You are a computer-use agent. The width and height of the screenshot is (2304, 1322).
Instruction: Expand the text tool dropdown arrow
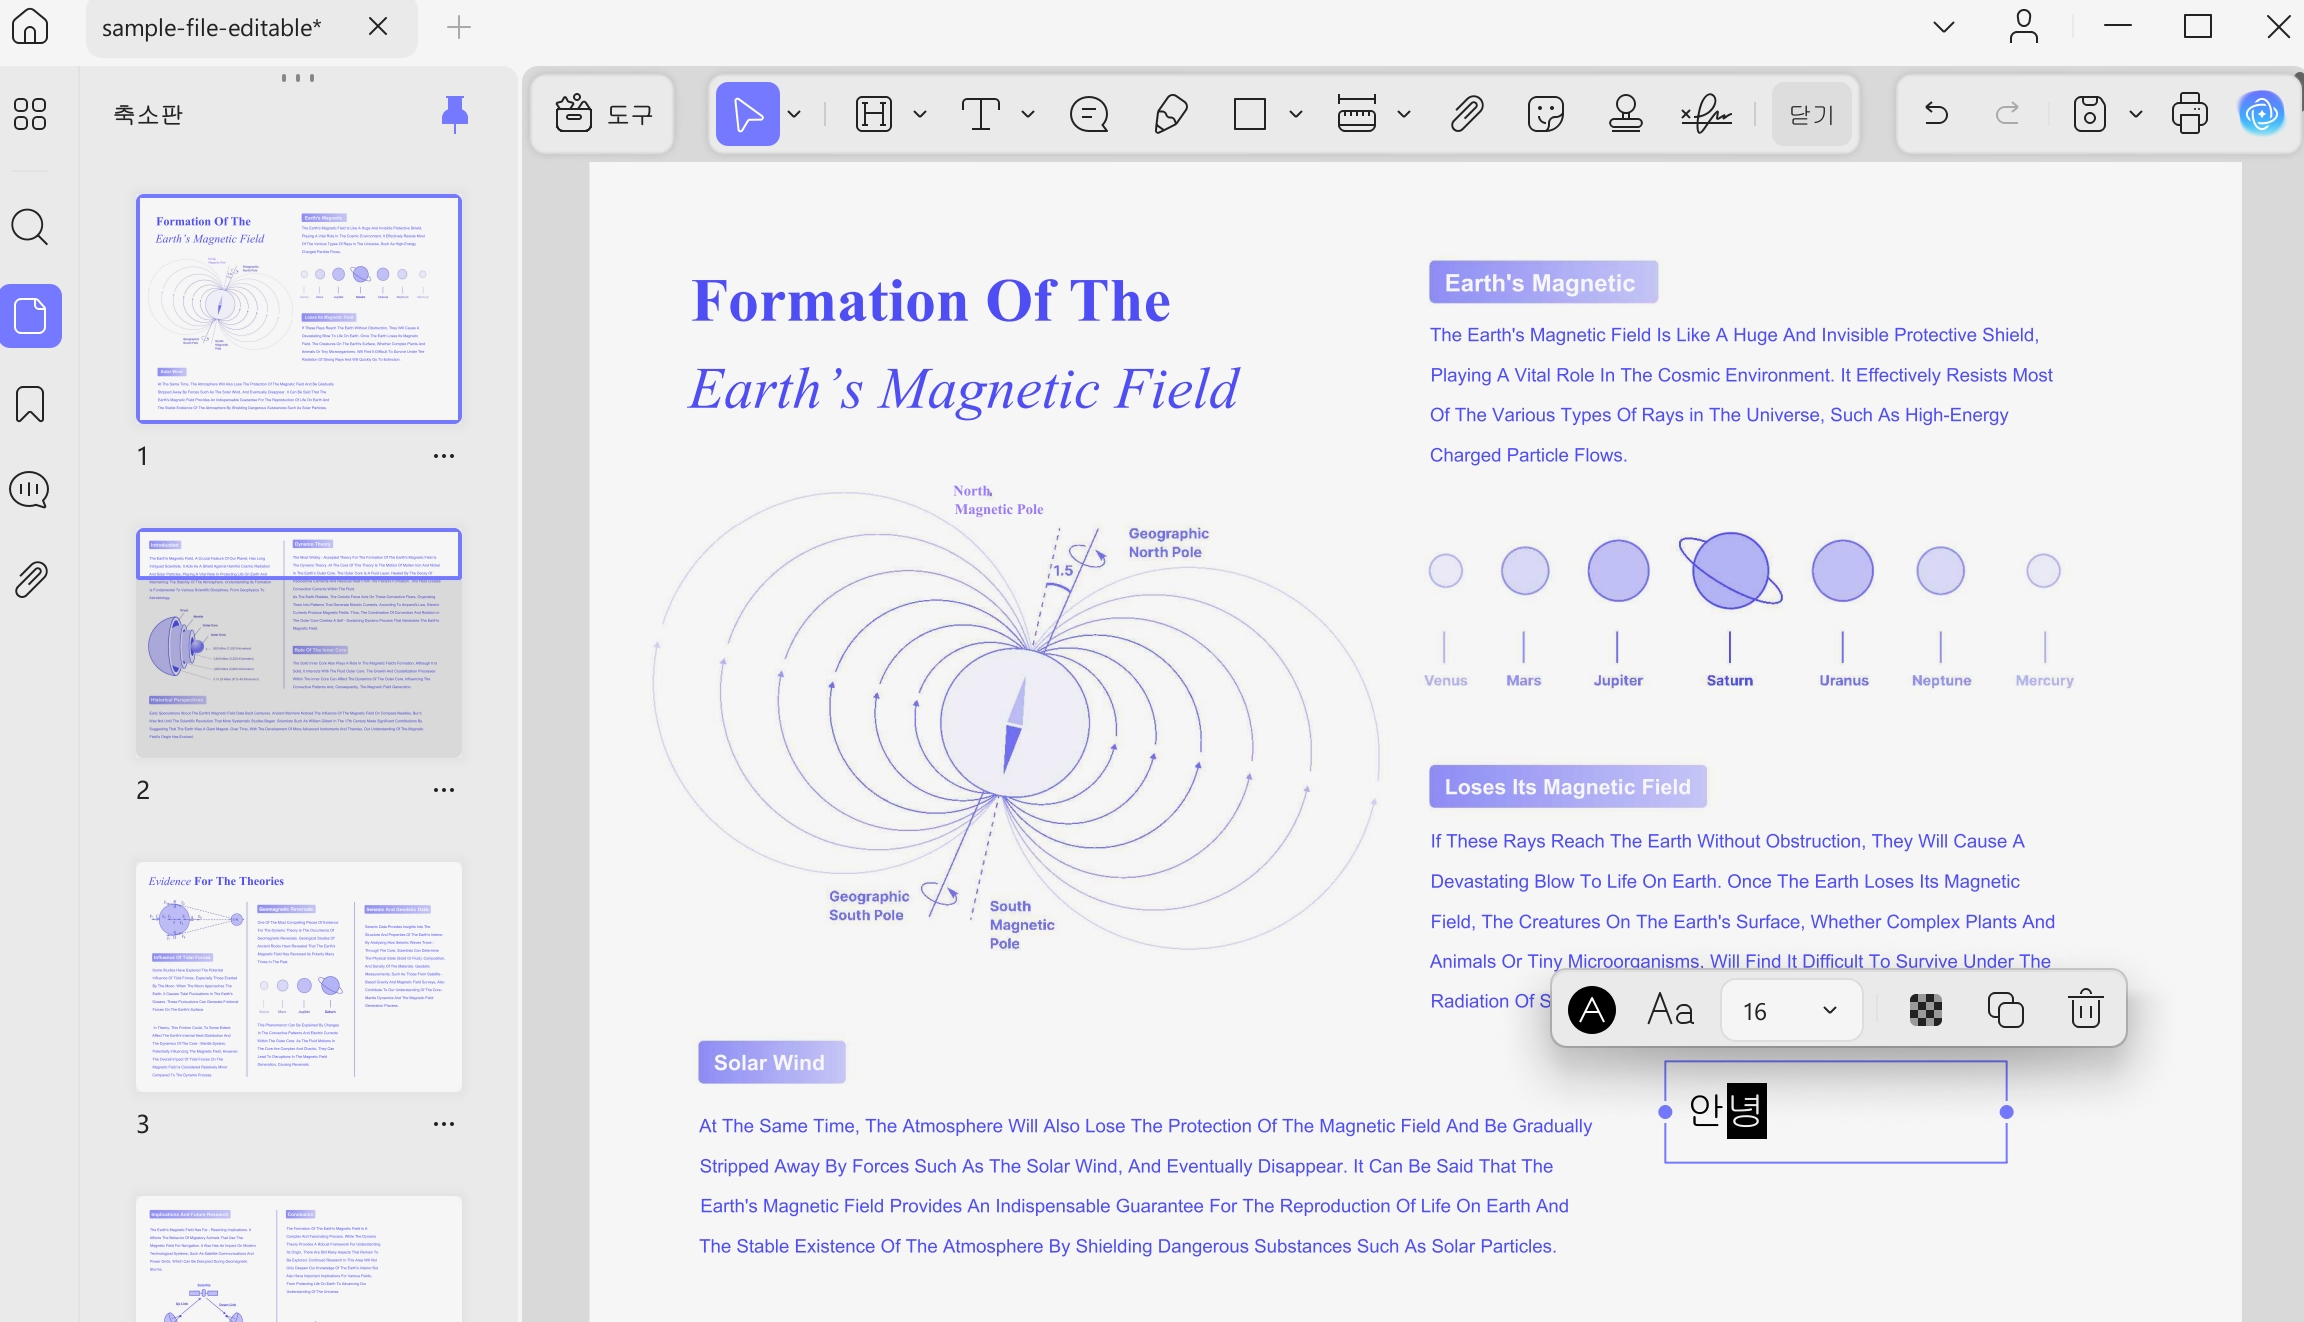point(1028,114)
